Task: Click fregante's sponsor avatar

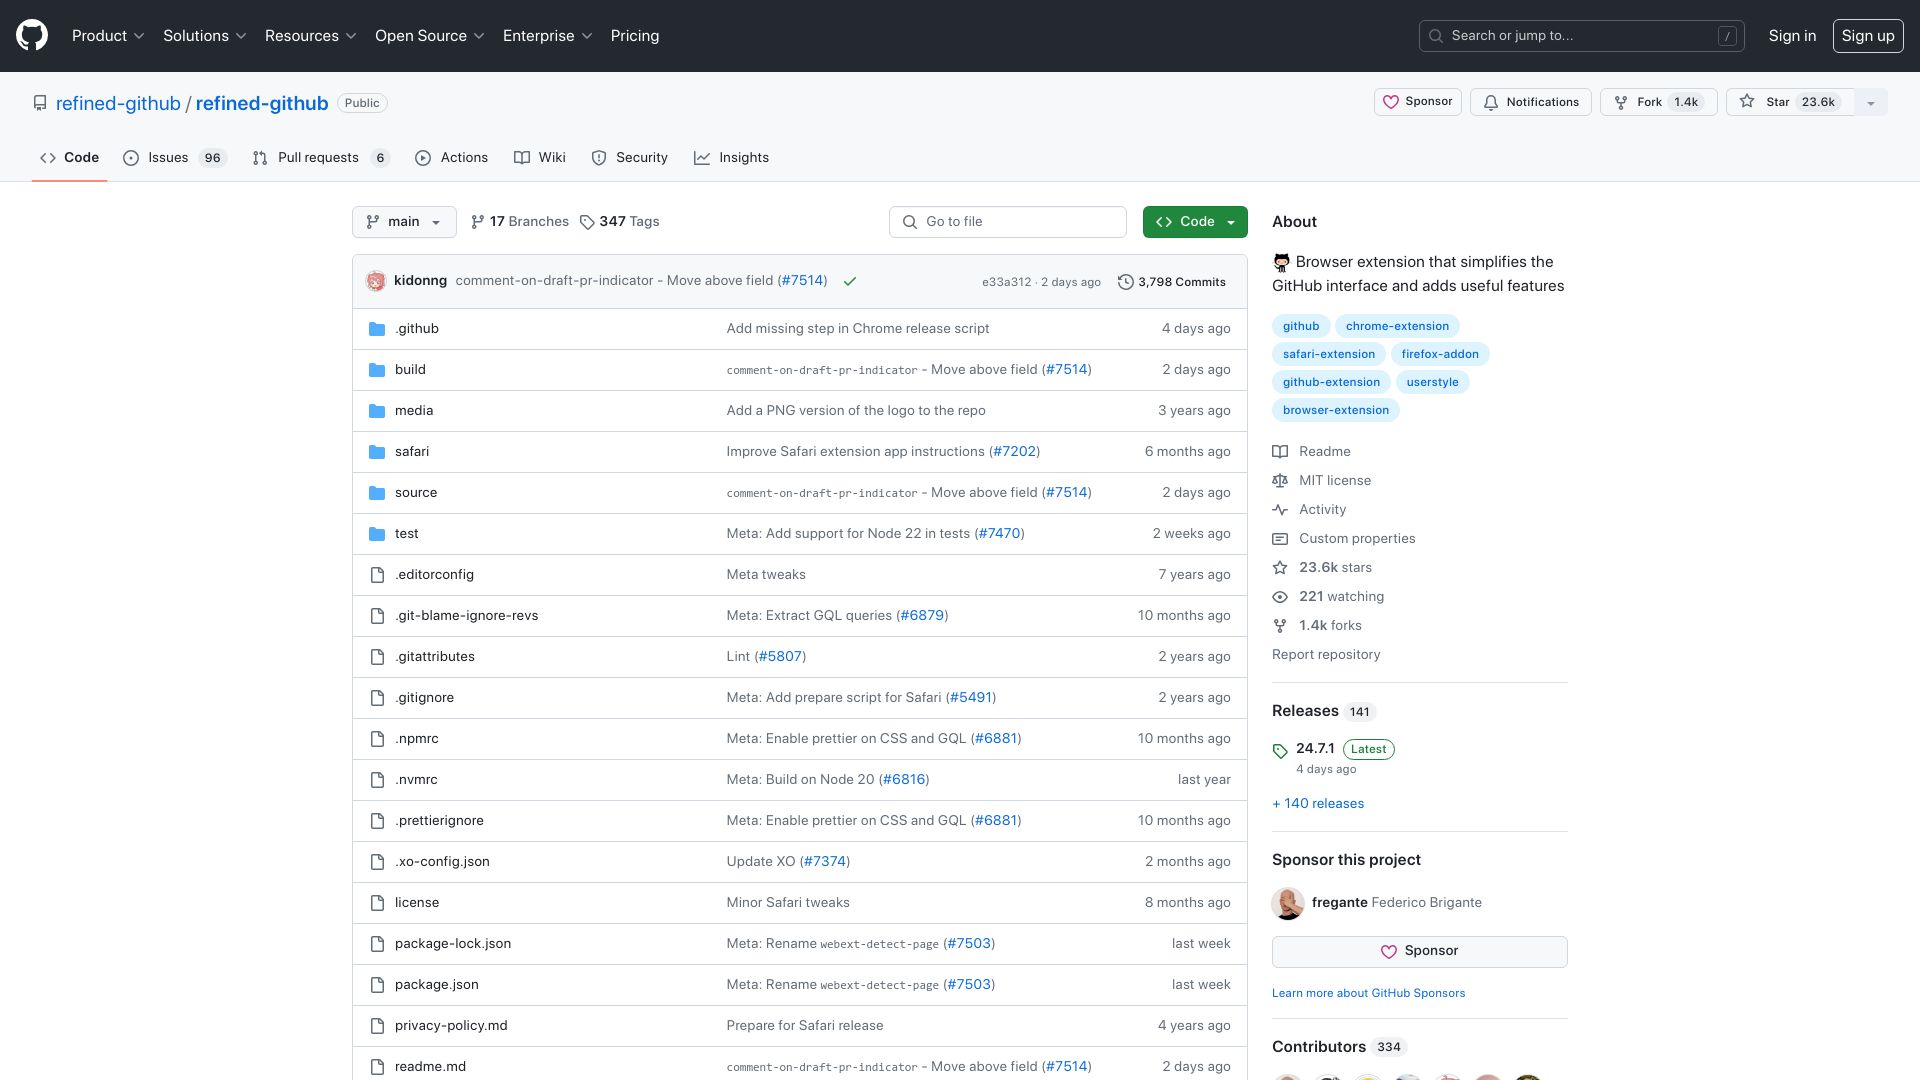Action: [1288, 903]
